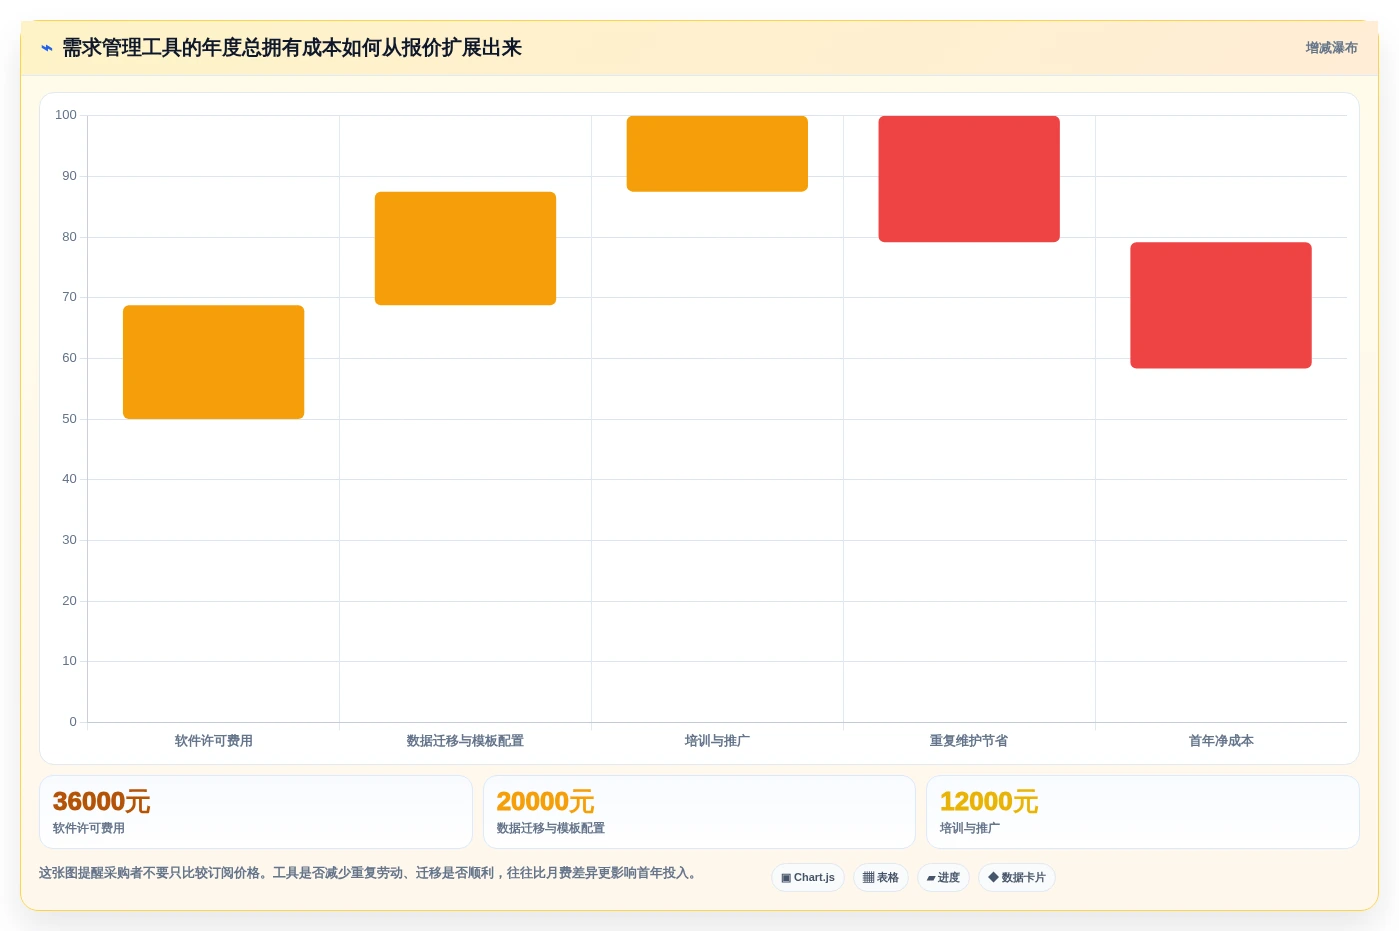Select the red 首年净成本 bar
Image resolution: width=1399 pixels, height=931 pixels.
point(1221,305)
